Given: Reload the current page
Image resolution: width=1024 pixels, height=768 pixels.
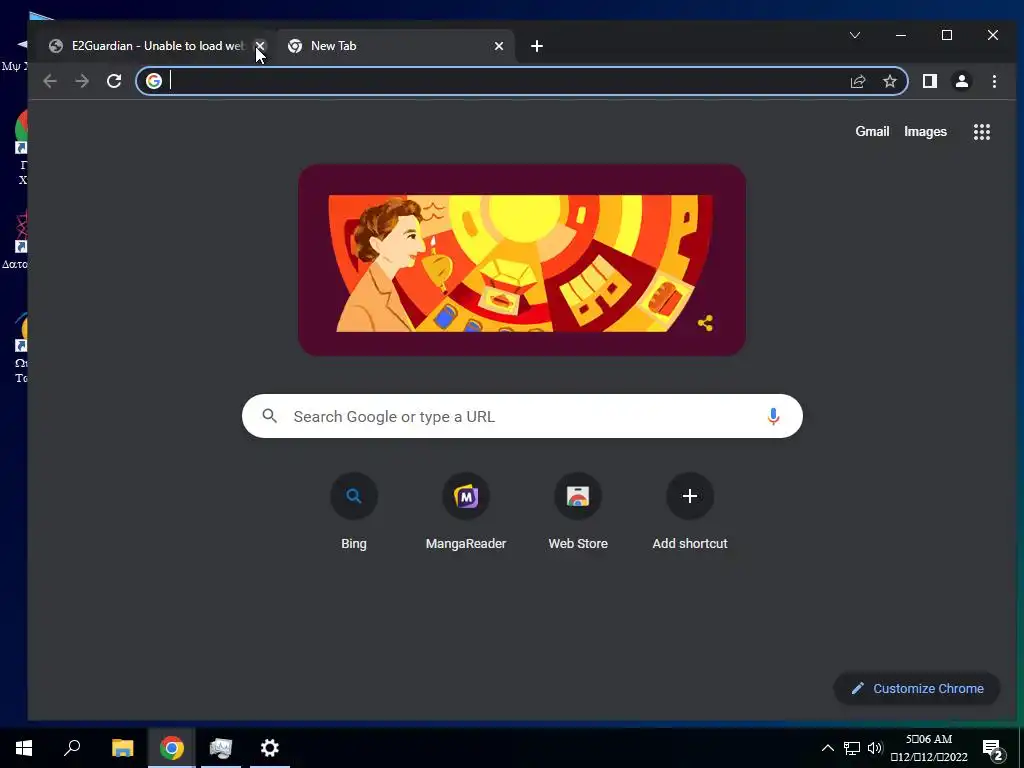Looking at the screenshot, I should click(114, 81).
